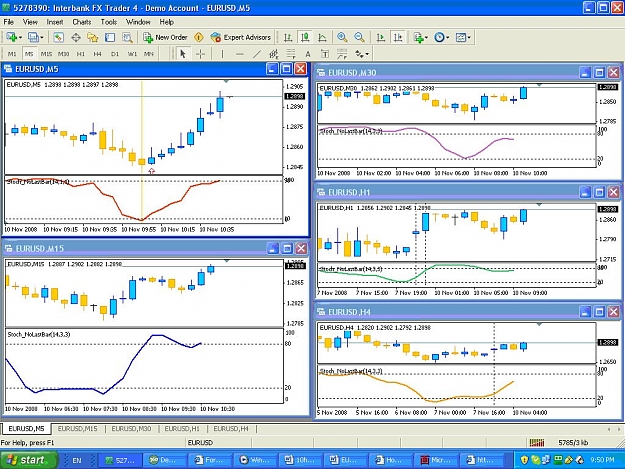Screen dimensions: 625x469
Task: Select the Text 'A' drawing tool
Action: 308,54
